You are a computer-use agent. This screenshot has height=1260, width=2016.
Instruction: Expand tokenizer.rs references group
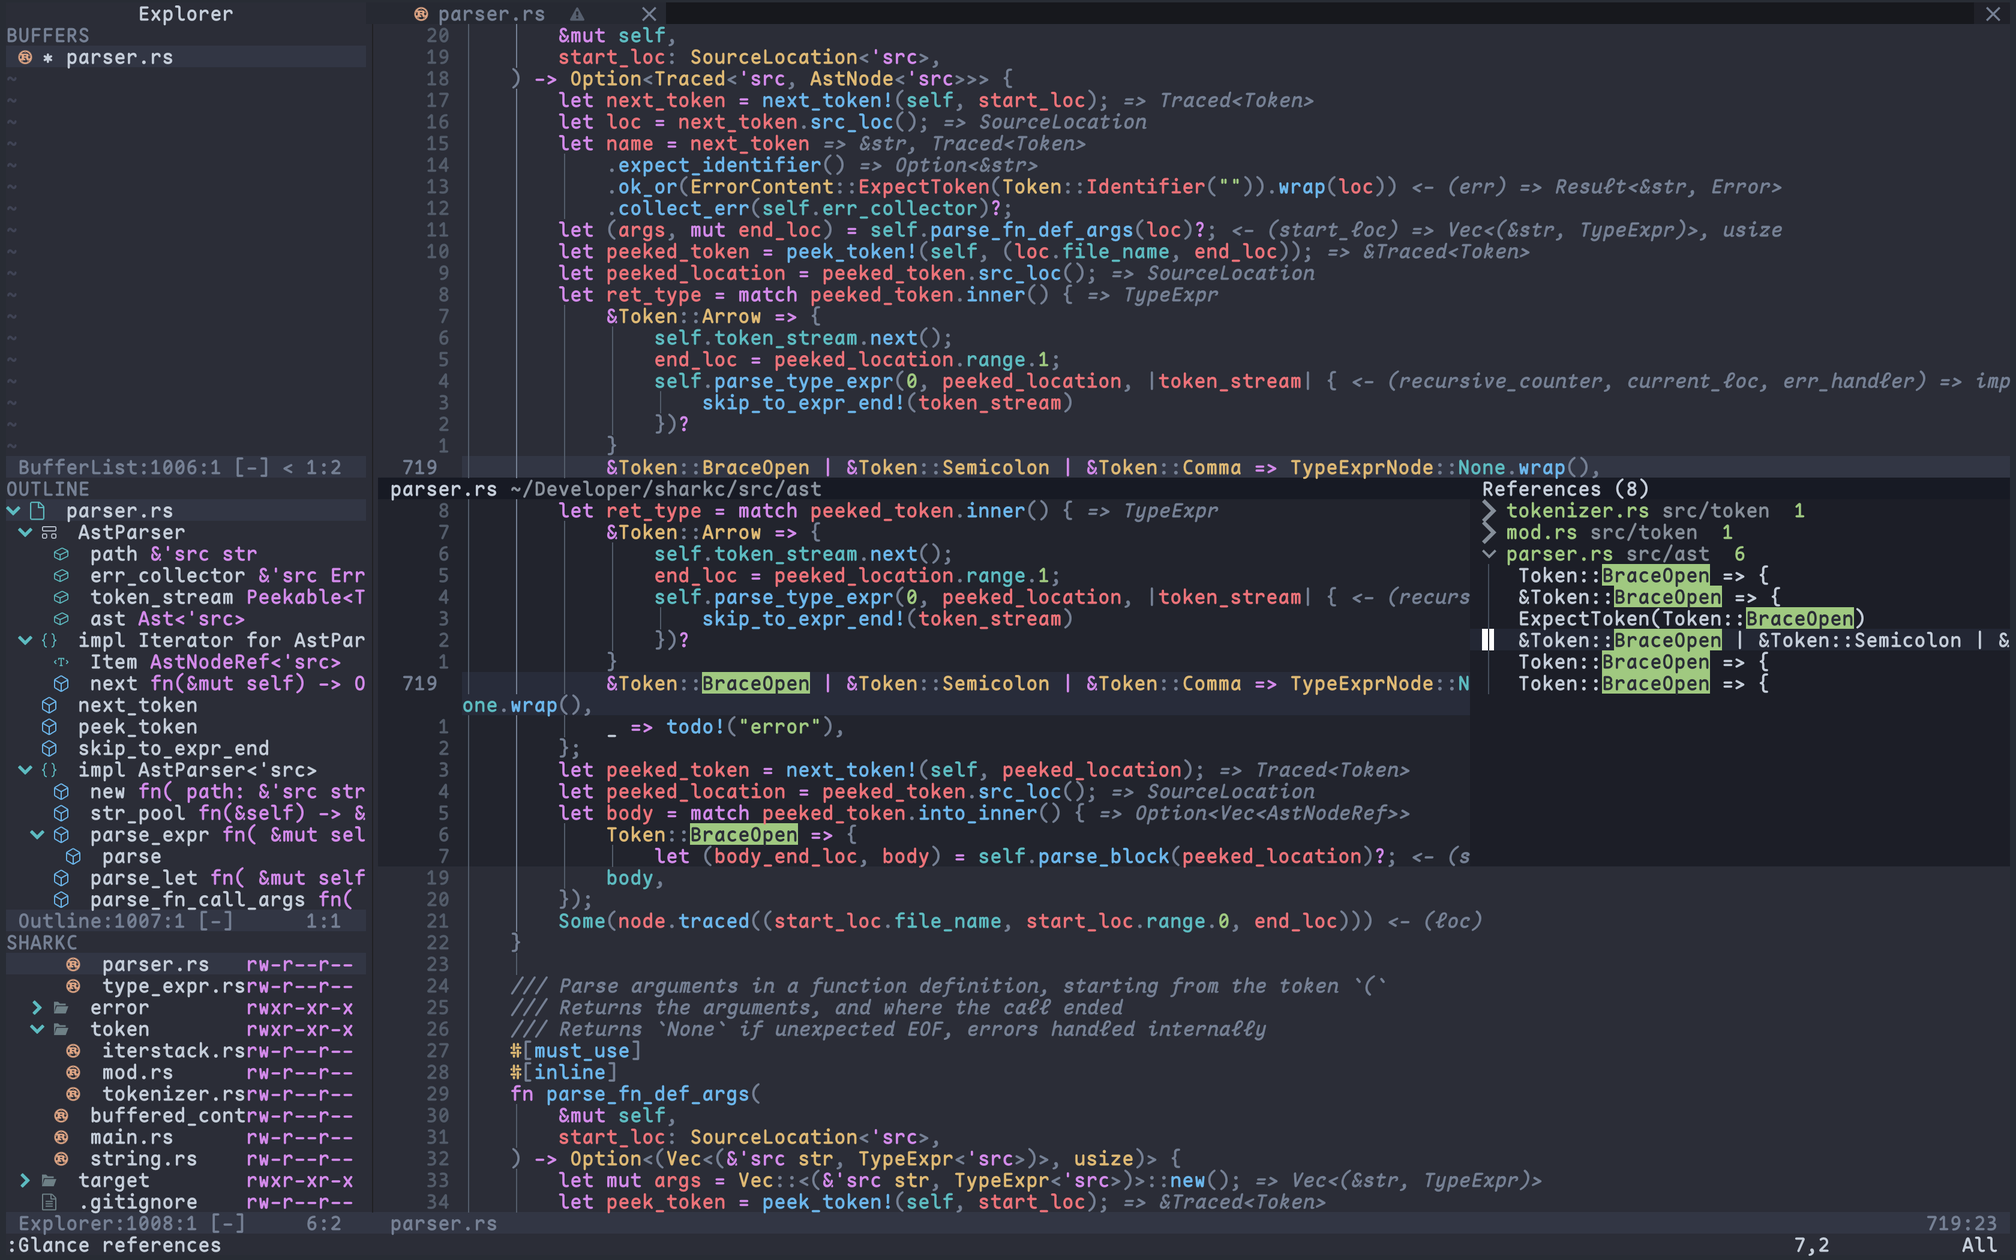pyautogui.click(x=1489, y=511)
